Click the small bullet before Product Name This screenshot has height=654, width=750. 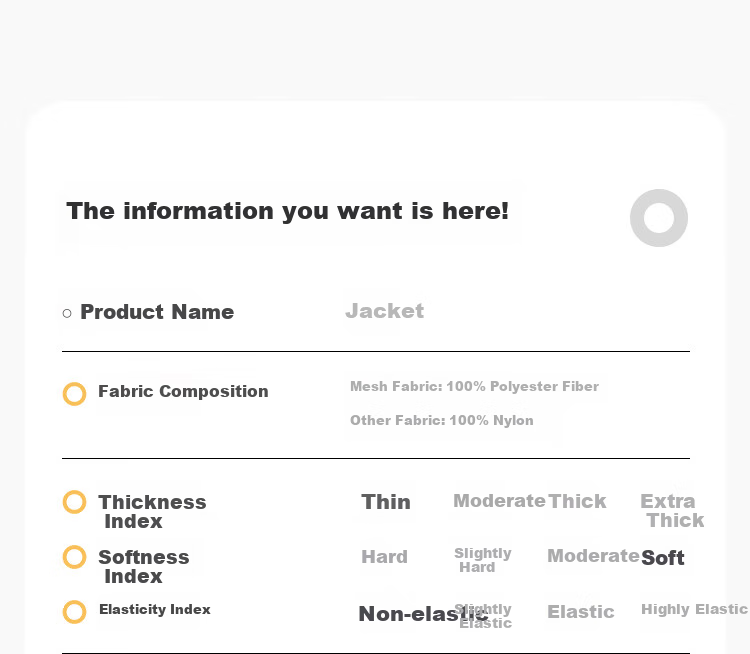pos(67,313)
